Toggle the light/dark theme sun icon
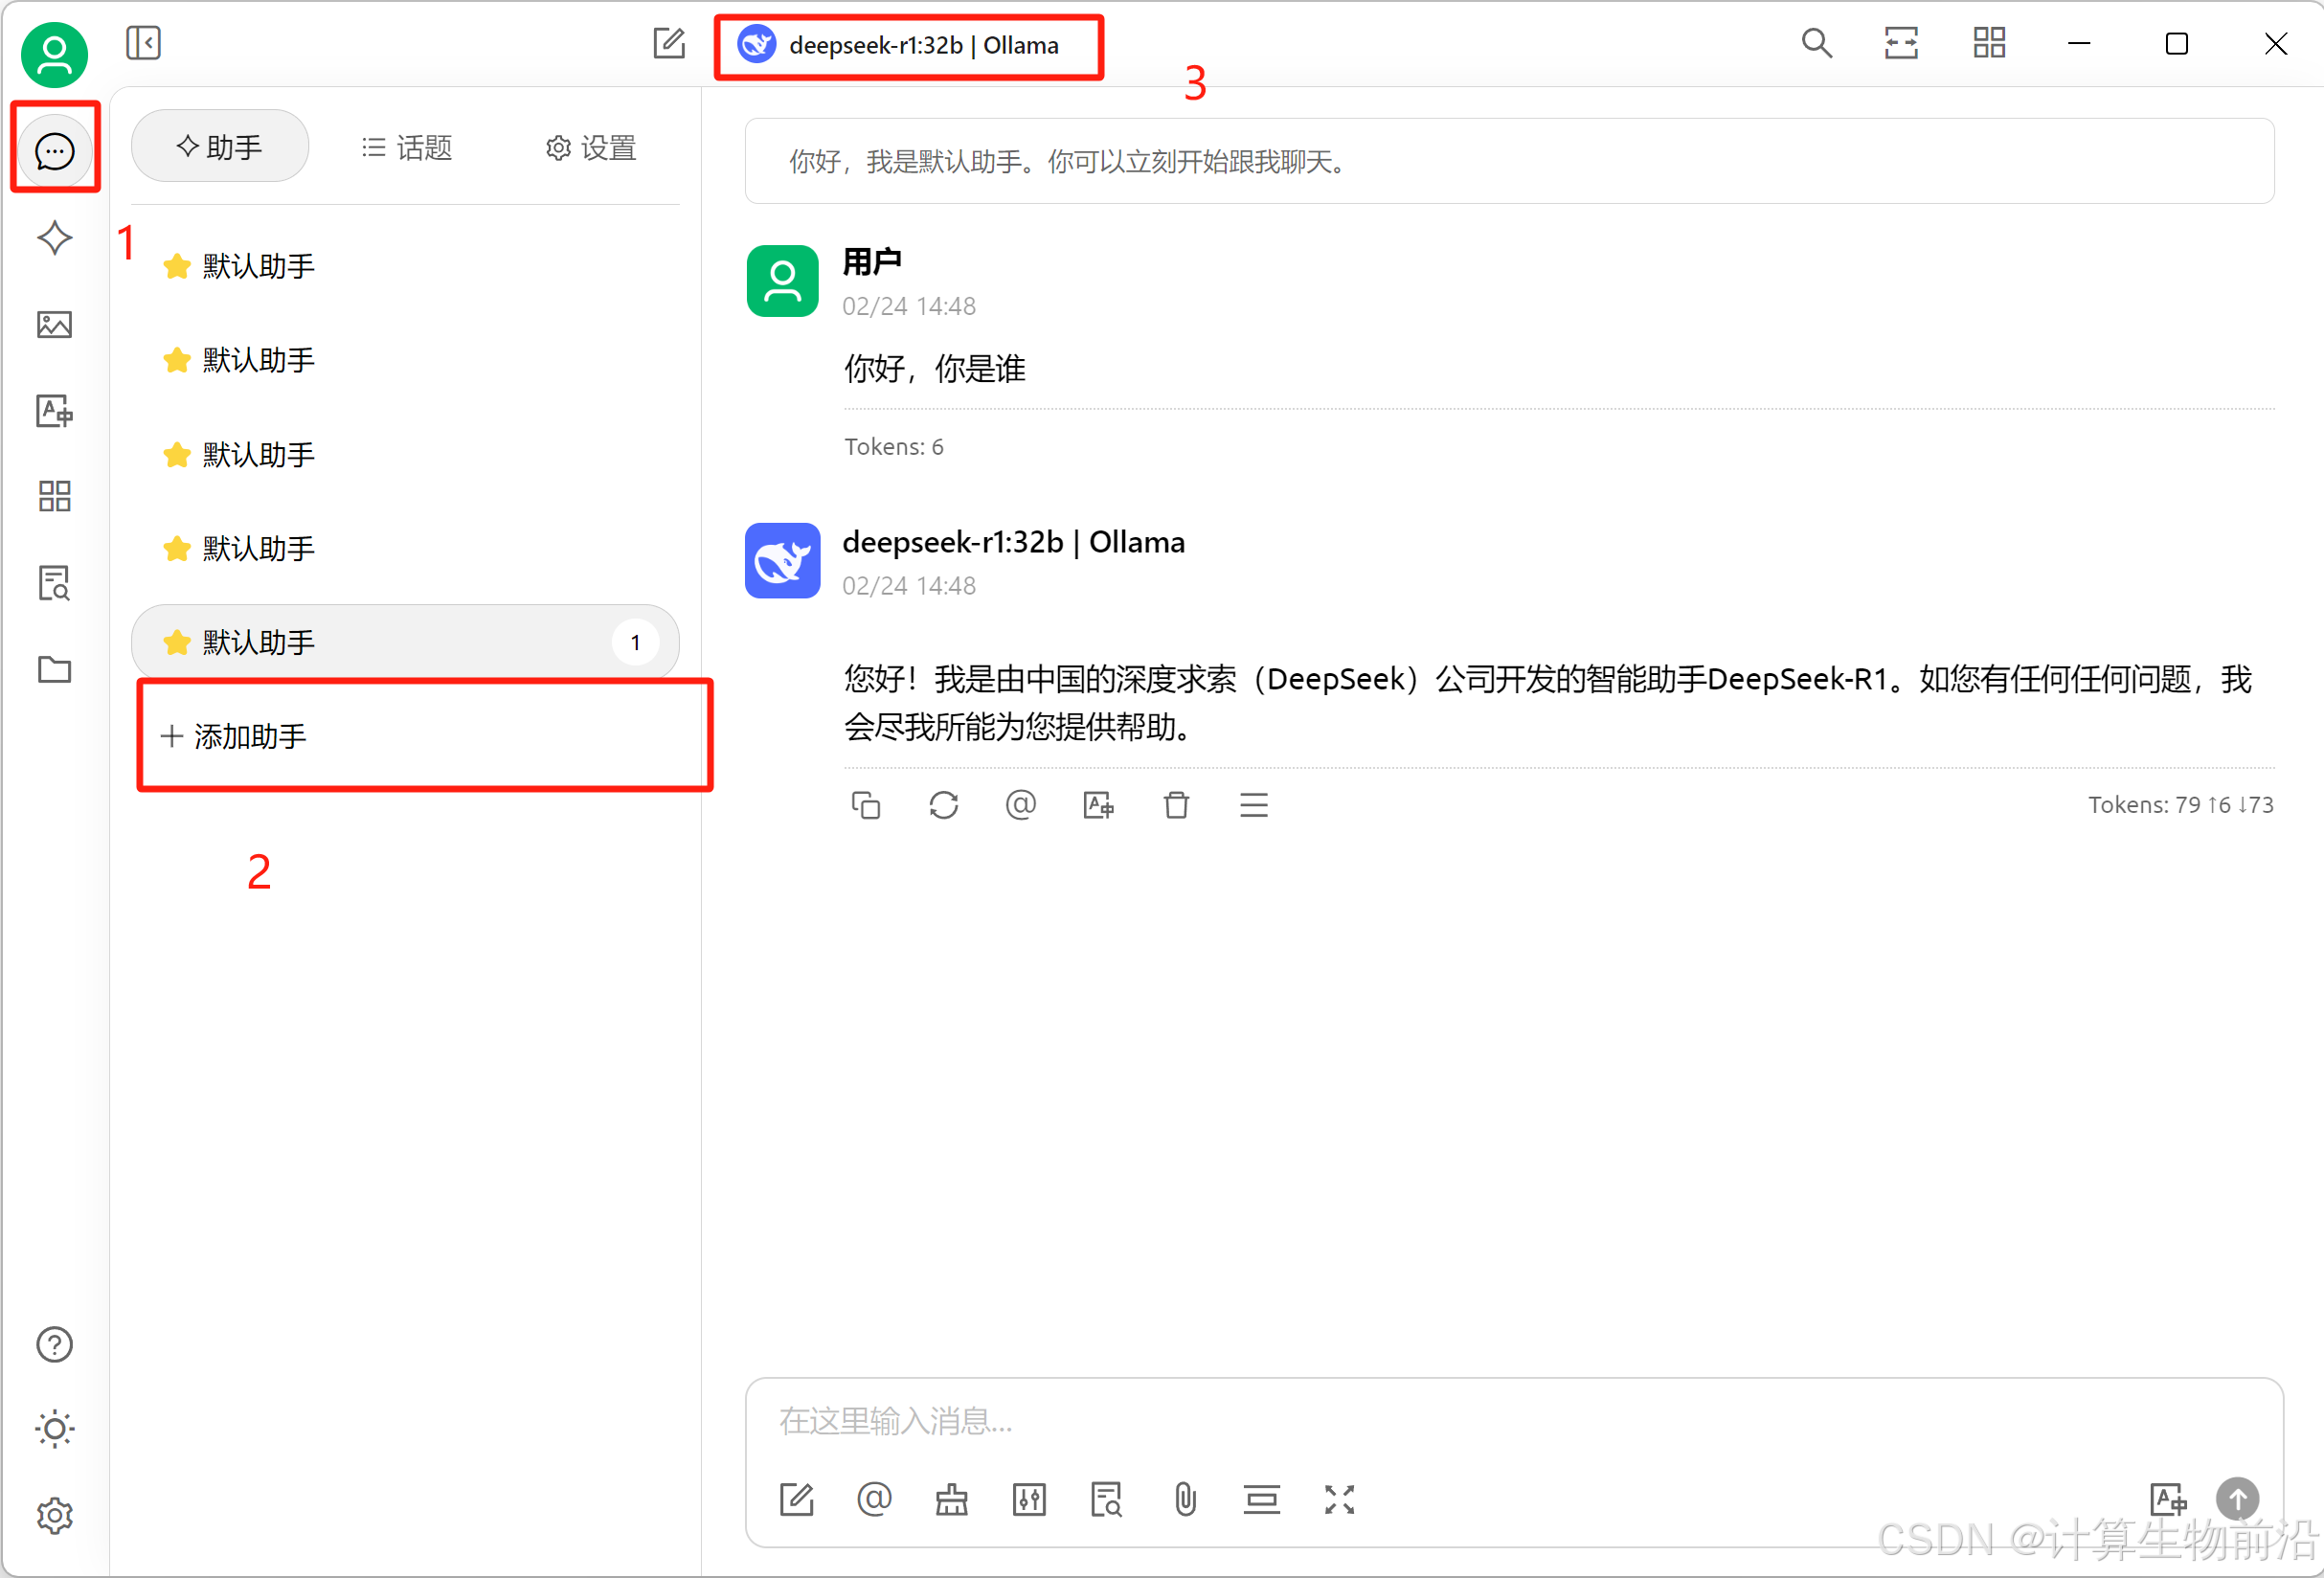 click(x=54, y=1429)
